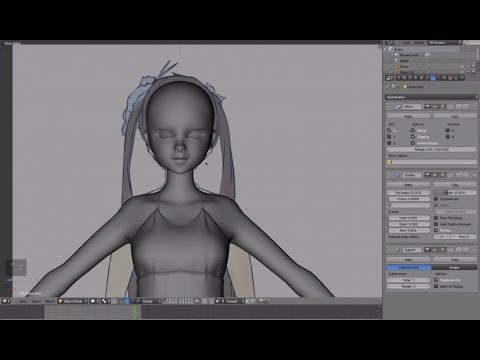This screenshot has height=360, width=480.
Task: Toggle Mirror modifier edit mode display icon
Action: point(442,107)
